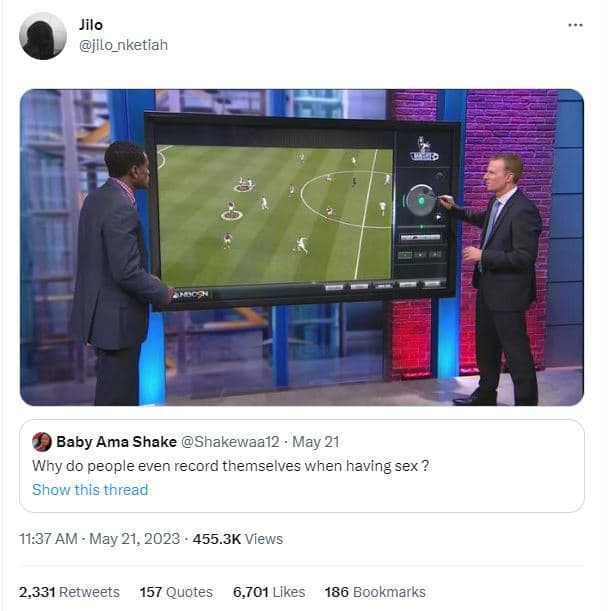Click the NBCSN logo on the studio screen
Screen dimensions: 615x611
(191, 294)
